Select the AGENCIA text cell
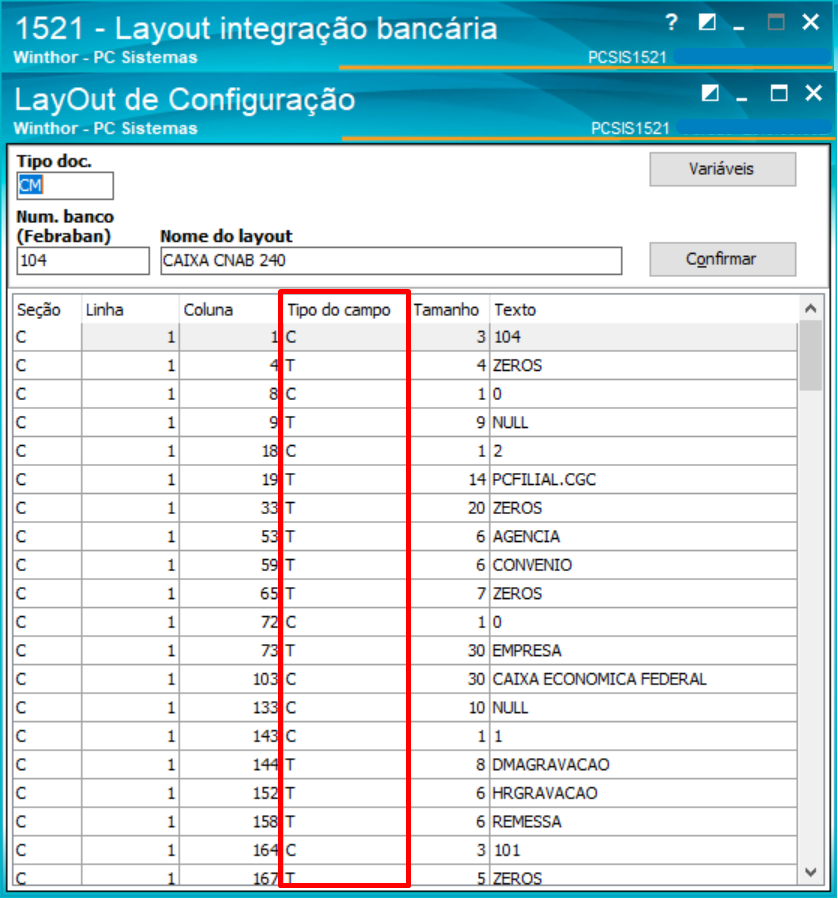The width and height of the screenshot is (838, 900). click(643, 537)
